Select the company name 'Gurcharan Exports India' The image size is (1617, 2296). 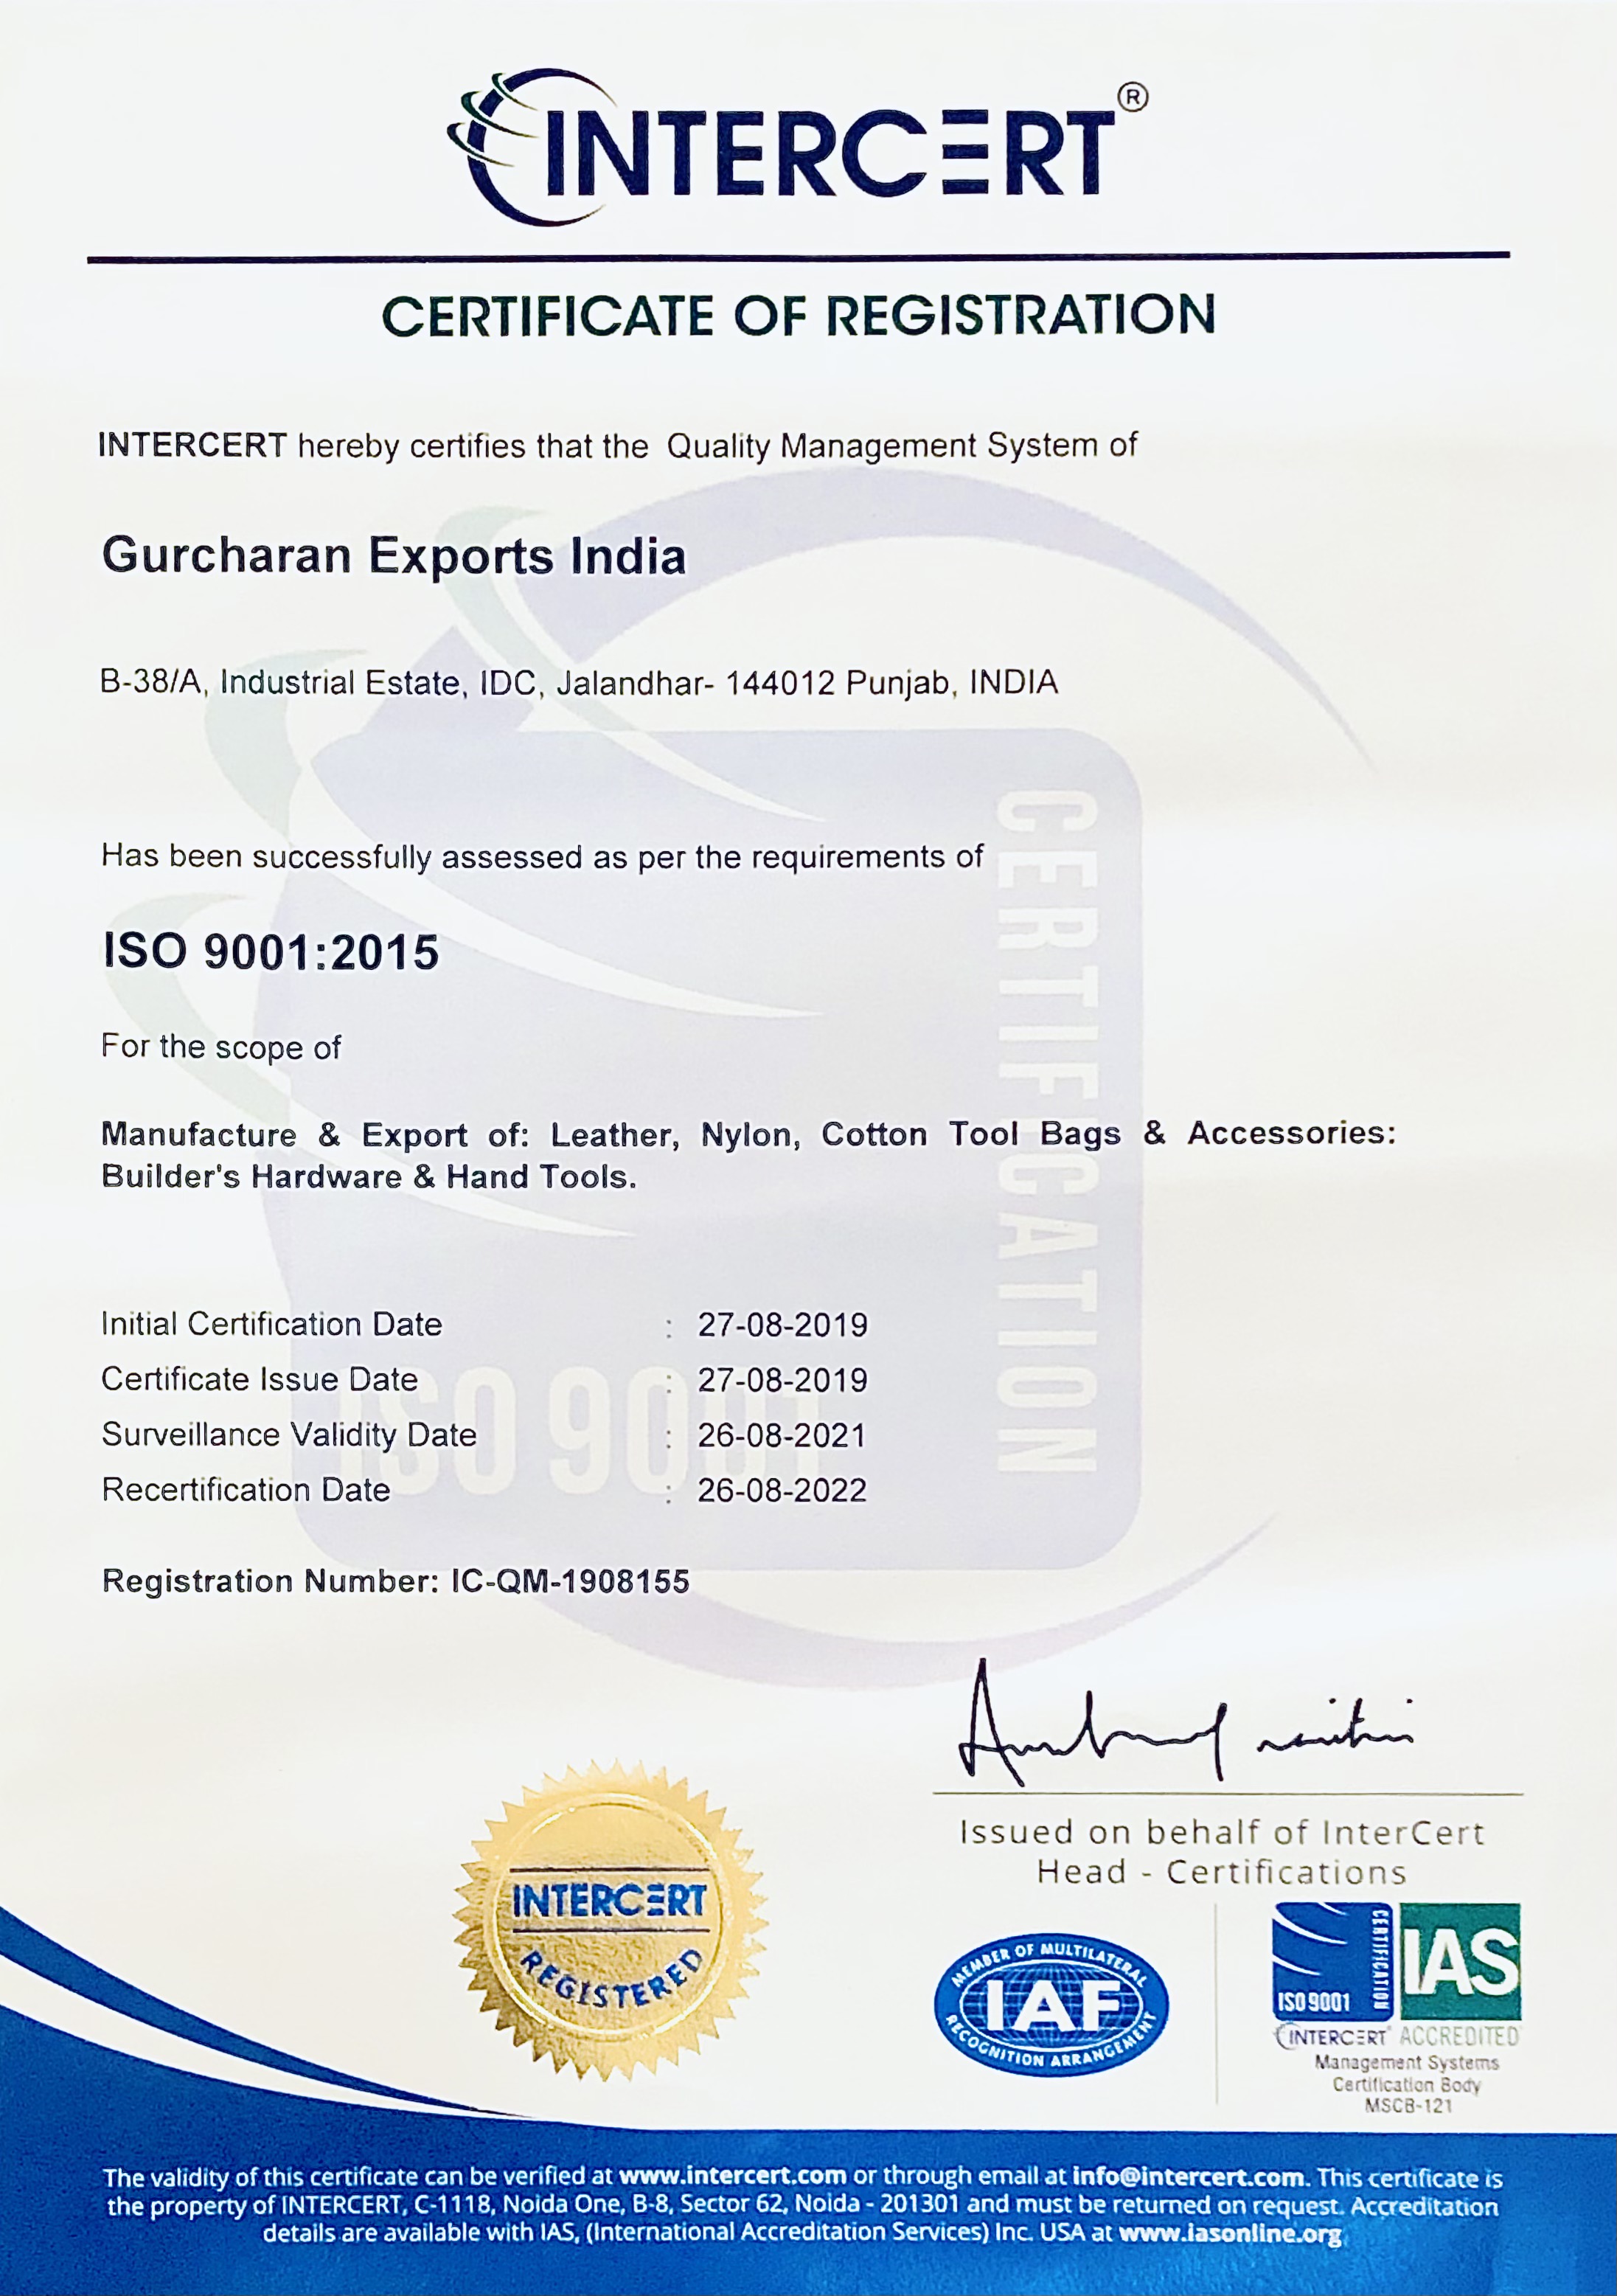point(394,556)
